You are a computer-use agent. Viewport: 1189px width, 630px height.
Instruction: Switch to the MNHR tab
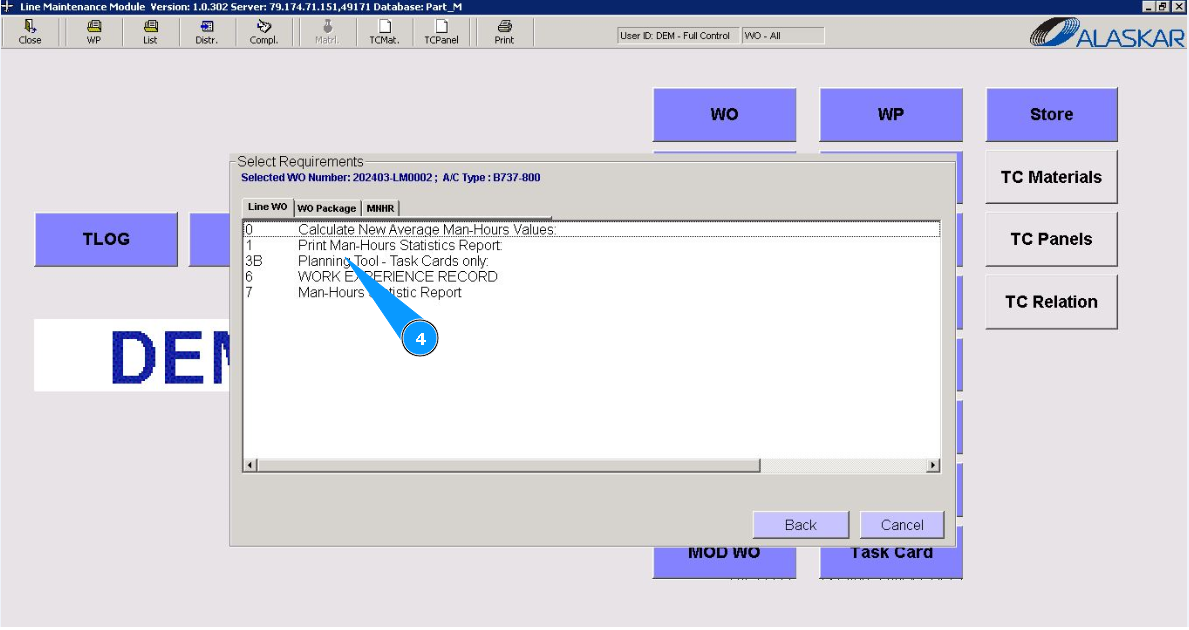pyautogui.click(x=381, y=208)
